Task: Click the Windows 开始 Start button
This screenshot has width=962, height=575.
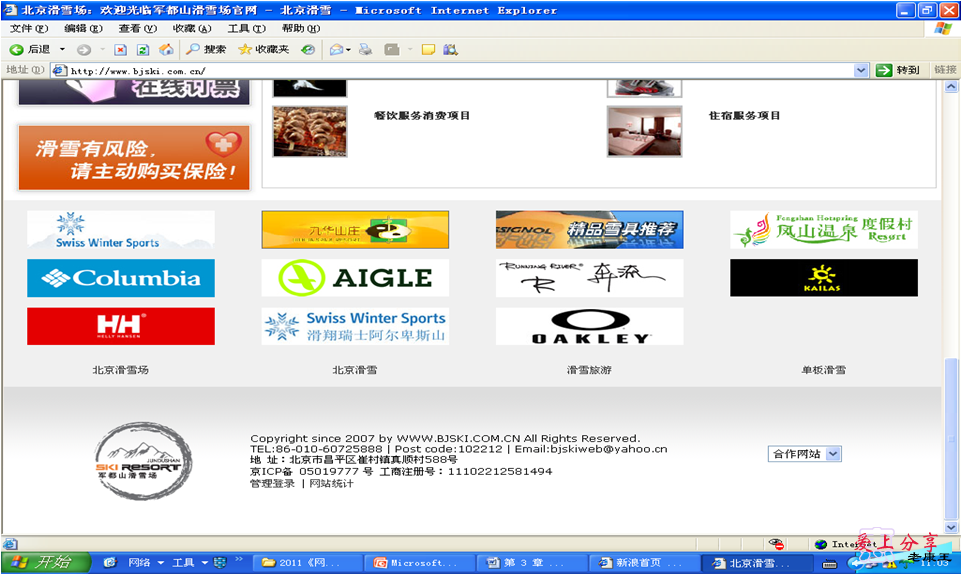Action: point(46,562)
